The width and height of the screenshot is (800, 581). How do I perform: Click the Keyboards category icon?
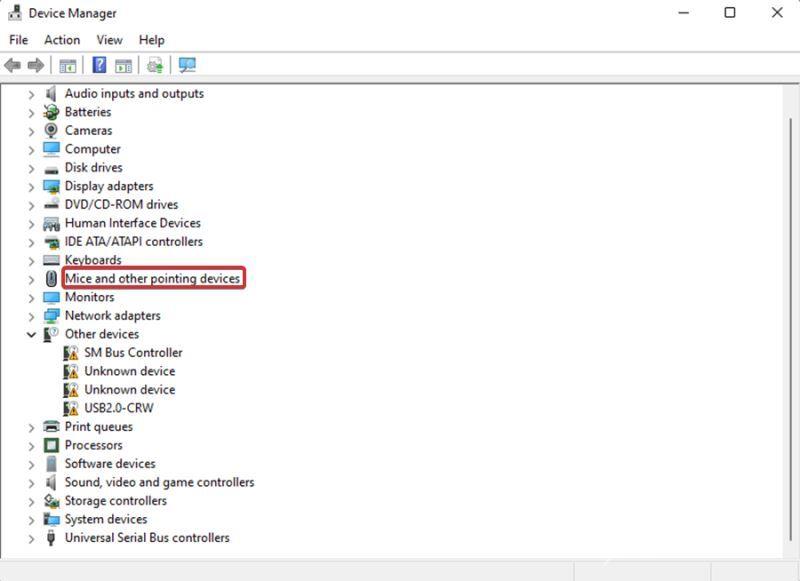point(52,260)
